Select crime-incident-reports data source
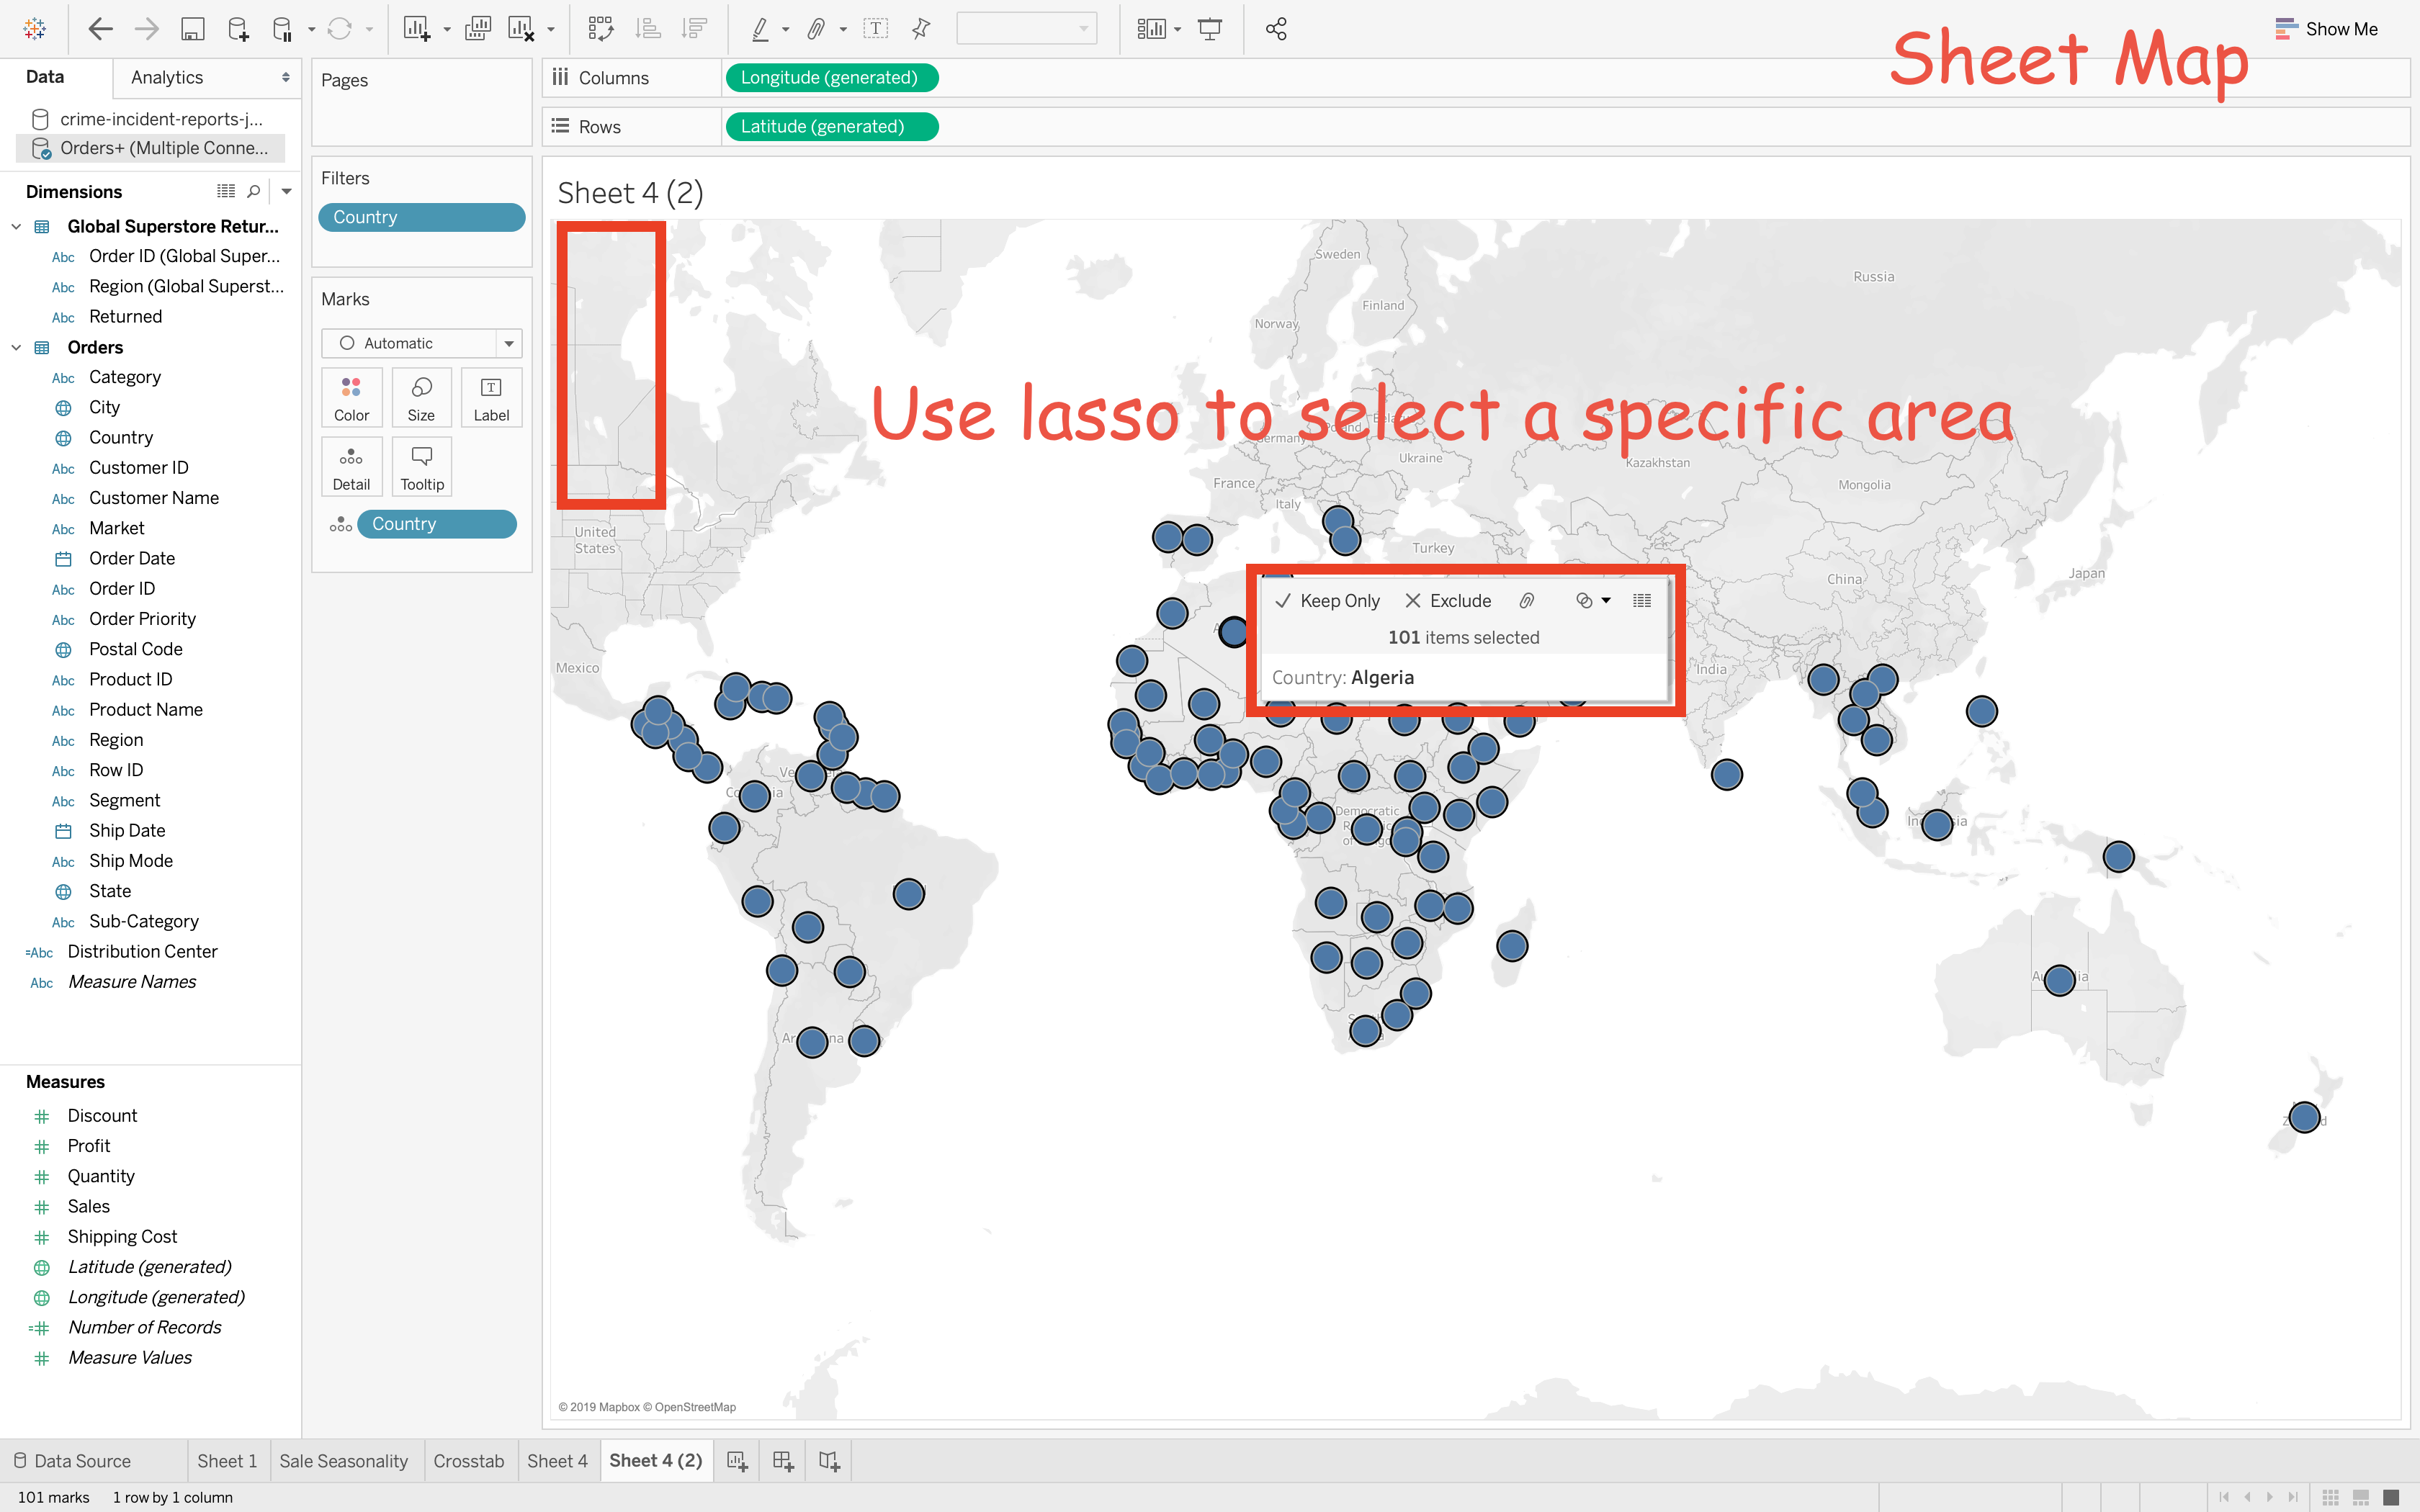 pos(160,119)
